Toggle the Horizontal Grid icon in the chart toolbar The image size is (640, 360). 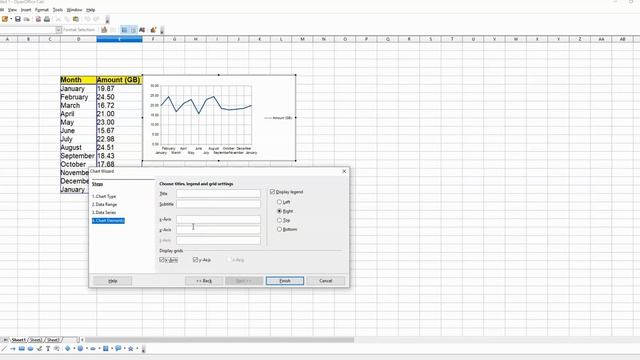tap(124, 30)
